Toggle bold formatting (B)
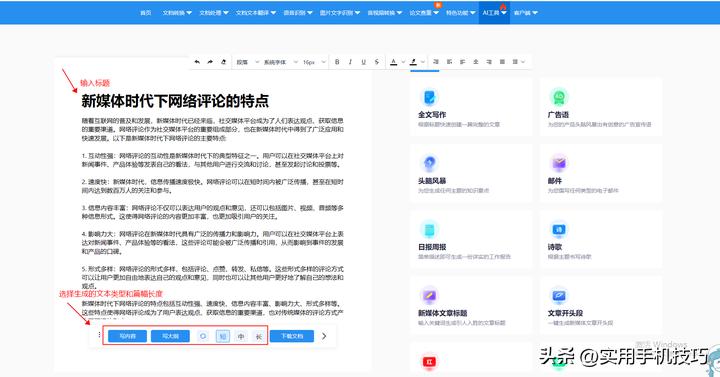Viewport: 720px width, 377px height. pyautogui.click(x=337, y=62)
